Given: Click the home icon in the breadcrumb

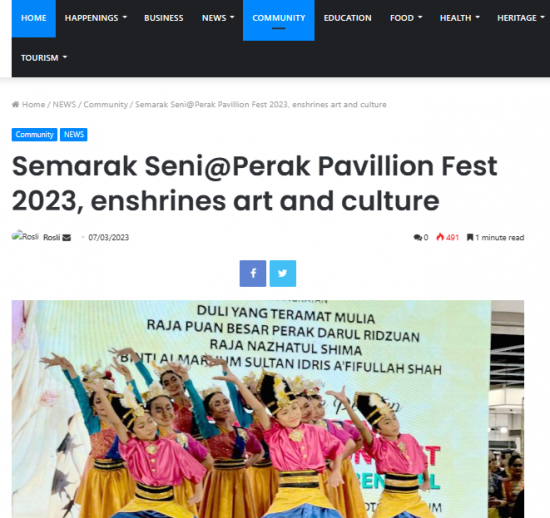Looking at the screenshot, I should coord(15,104).
